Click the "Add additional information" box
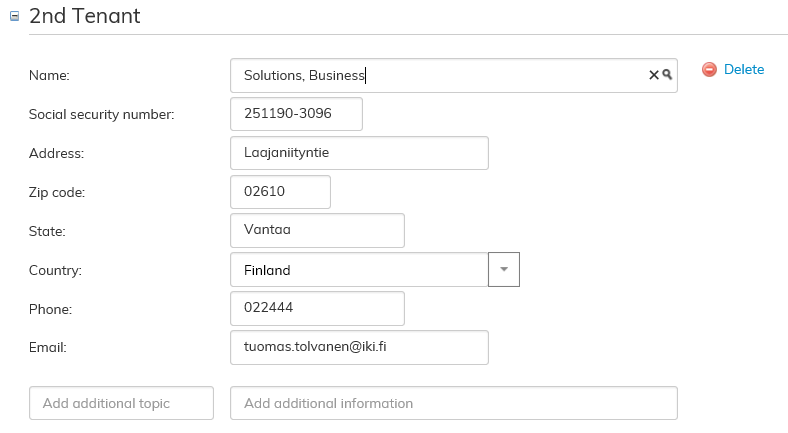 click(454, 404)
